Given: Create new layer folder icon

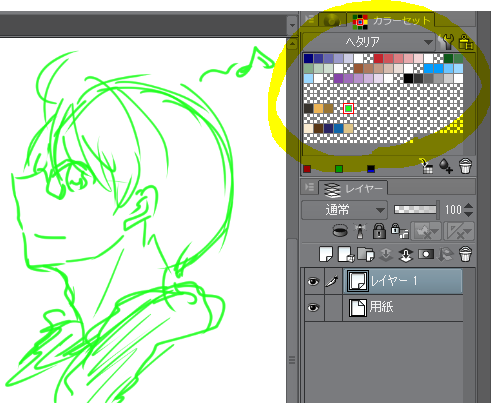Looking at the screenshot, I should coord(366,254).
